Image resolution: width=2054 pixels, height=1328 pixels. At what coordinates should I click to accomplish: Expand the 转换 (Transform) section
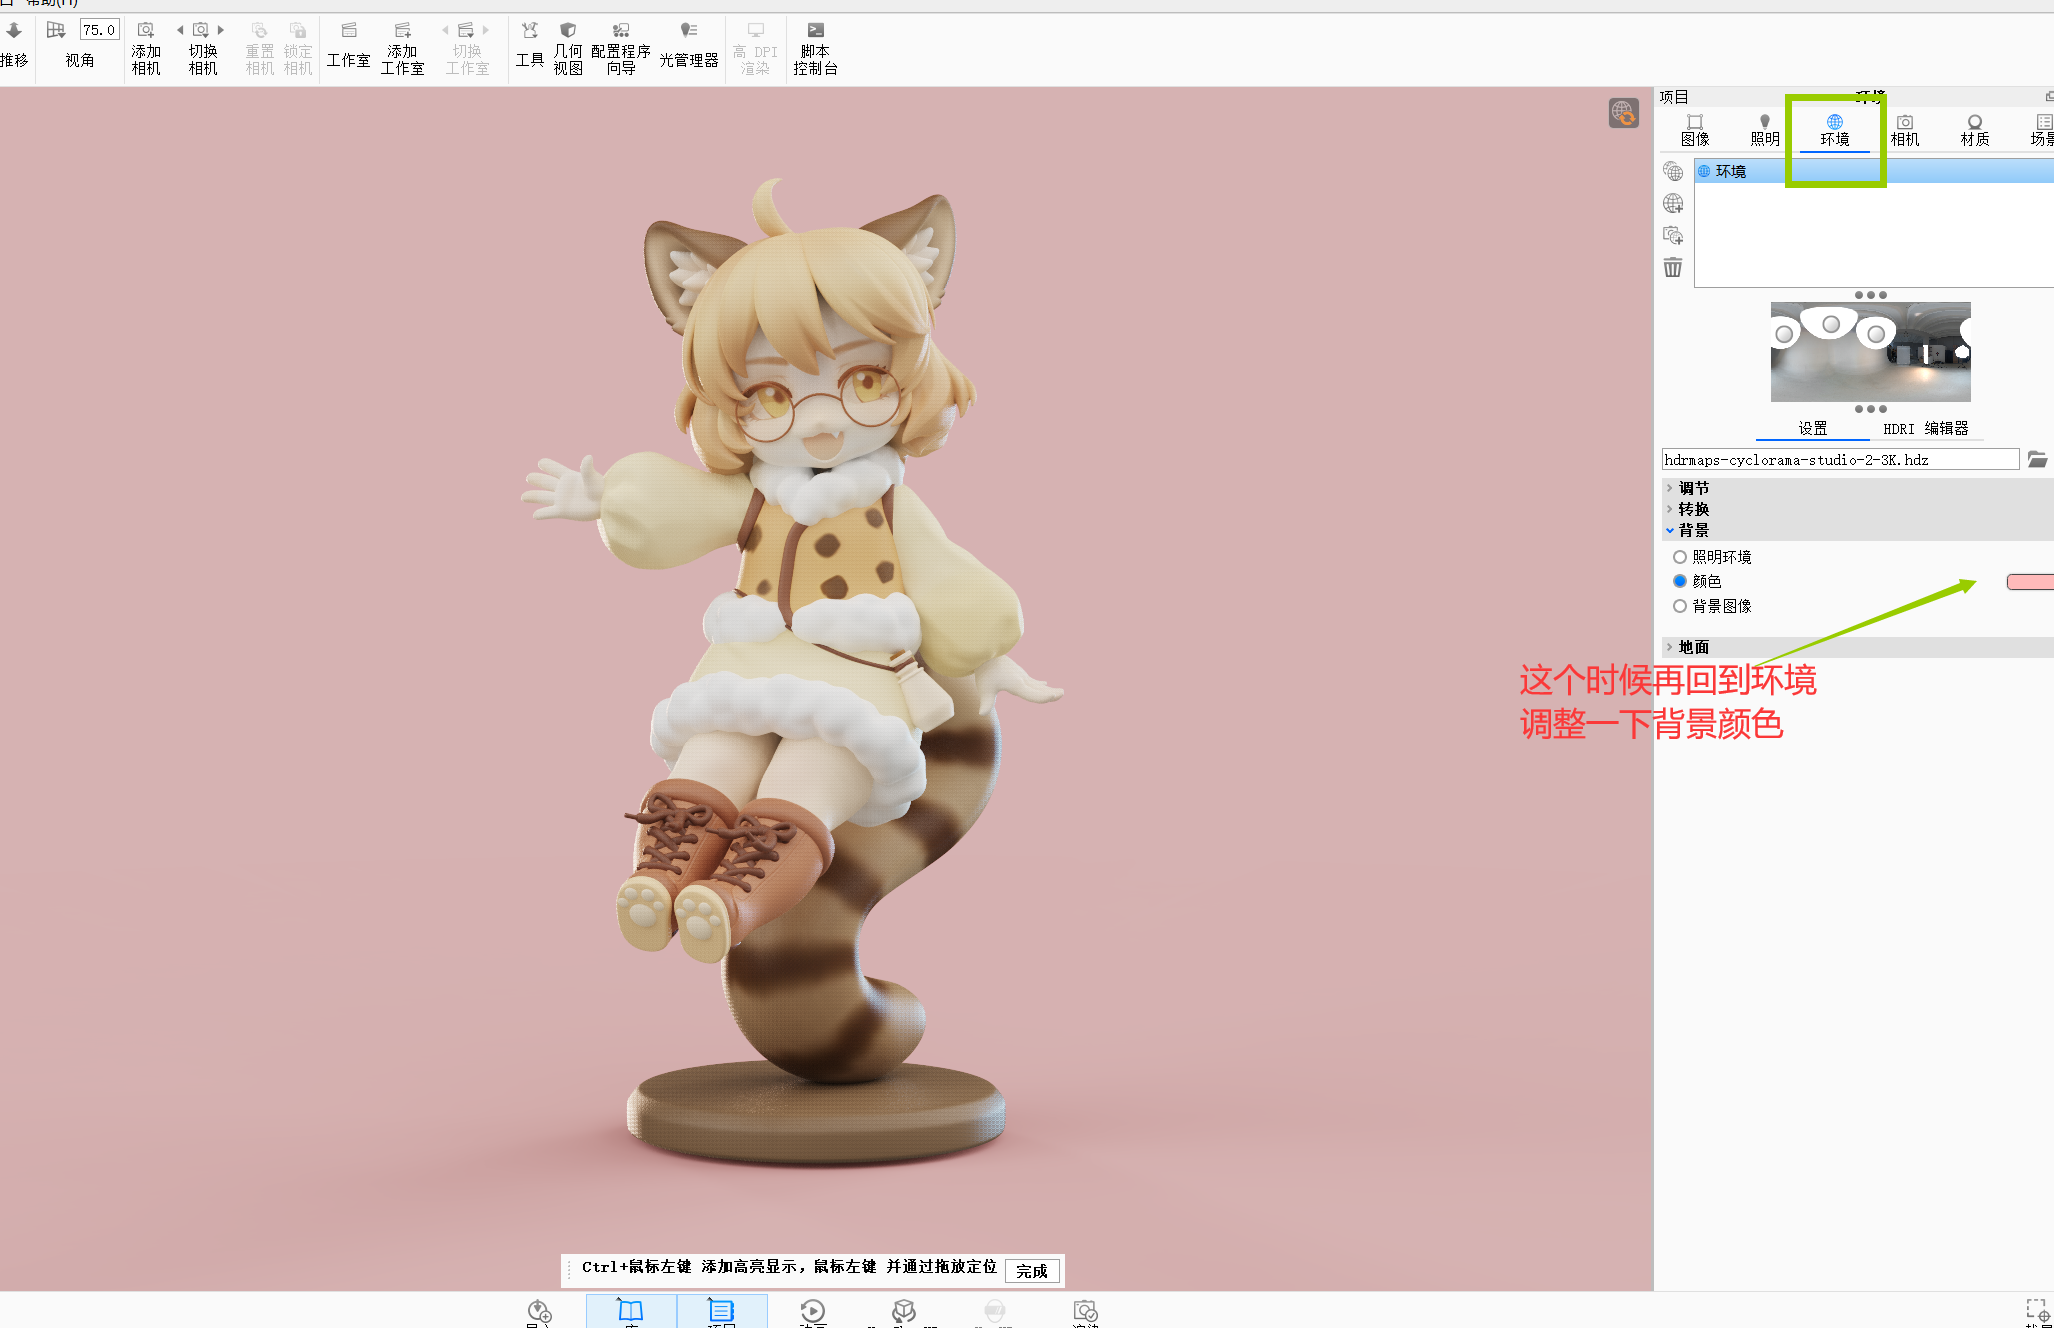click(1693, 509)
